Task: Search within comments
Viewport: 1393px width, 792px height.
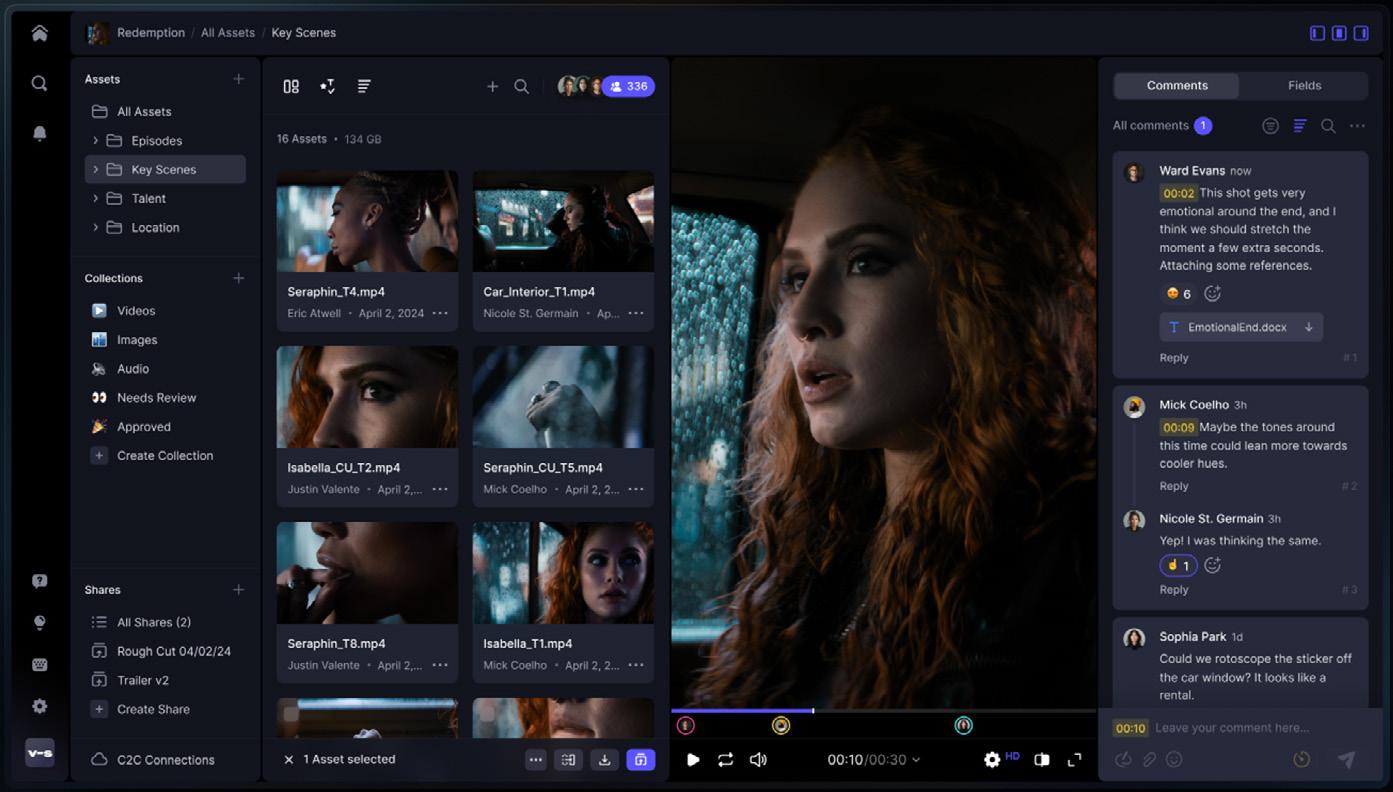Action: (x=1328, y=126)
